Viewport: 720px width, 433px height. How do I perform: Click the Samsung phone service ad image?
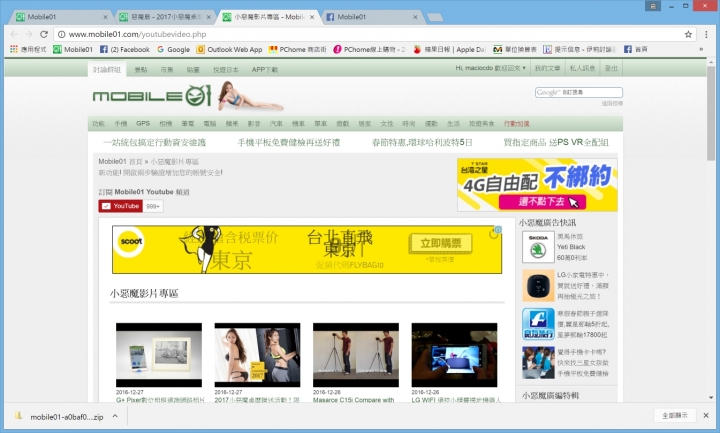[538, 362]
